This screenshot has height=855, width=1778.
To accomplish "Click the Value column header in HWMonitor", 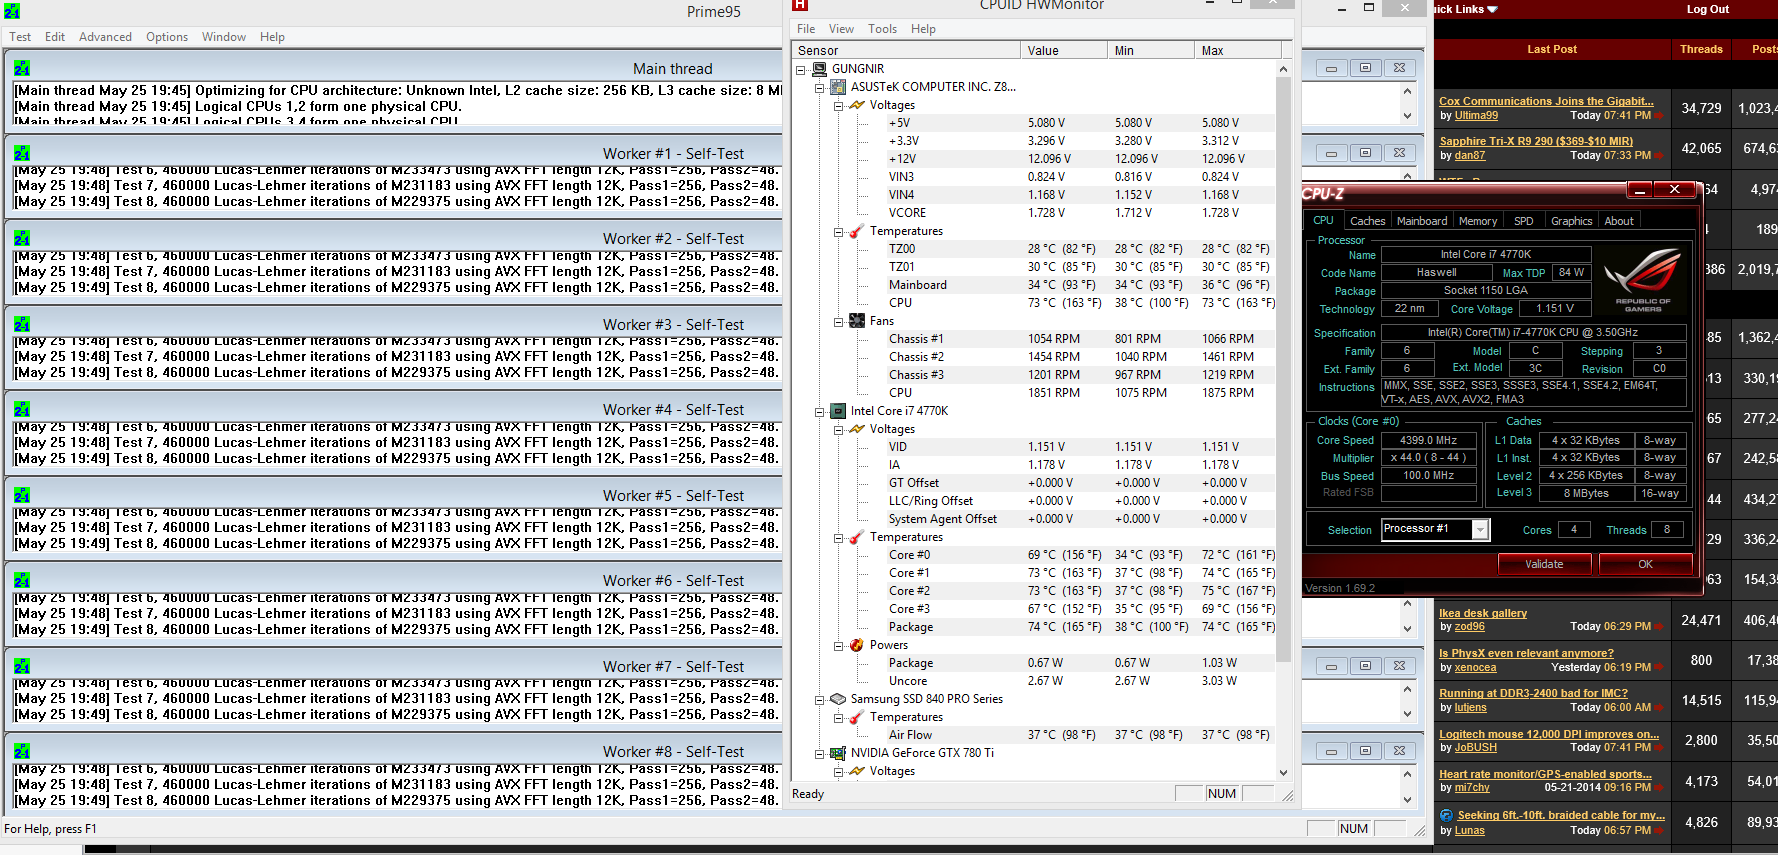I will click(x=1064, y=50).
